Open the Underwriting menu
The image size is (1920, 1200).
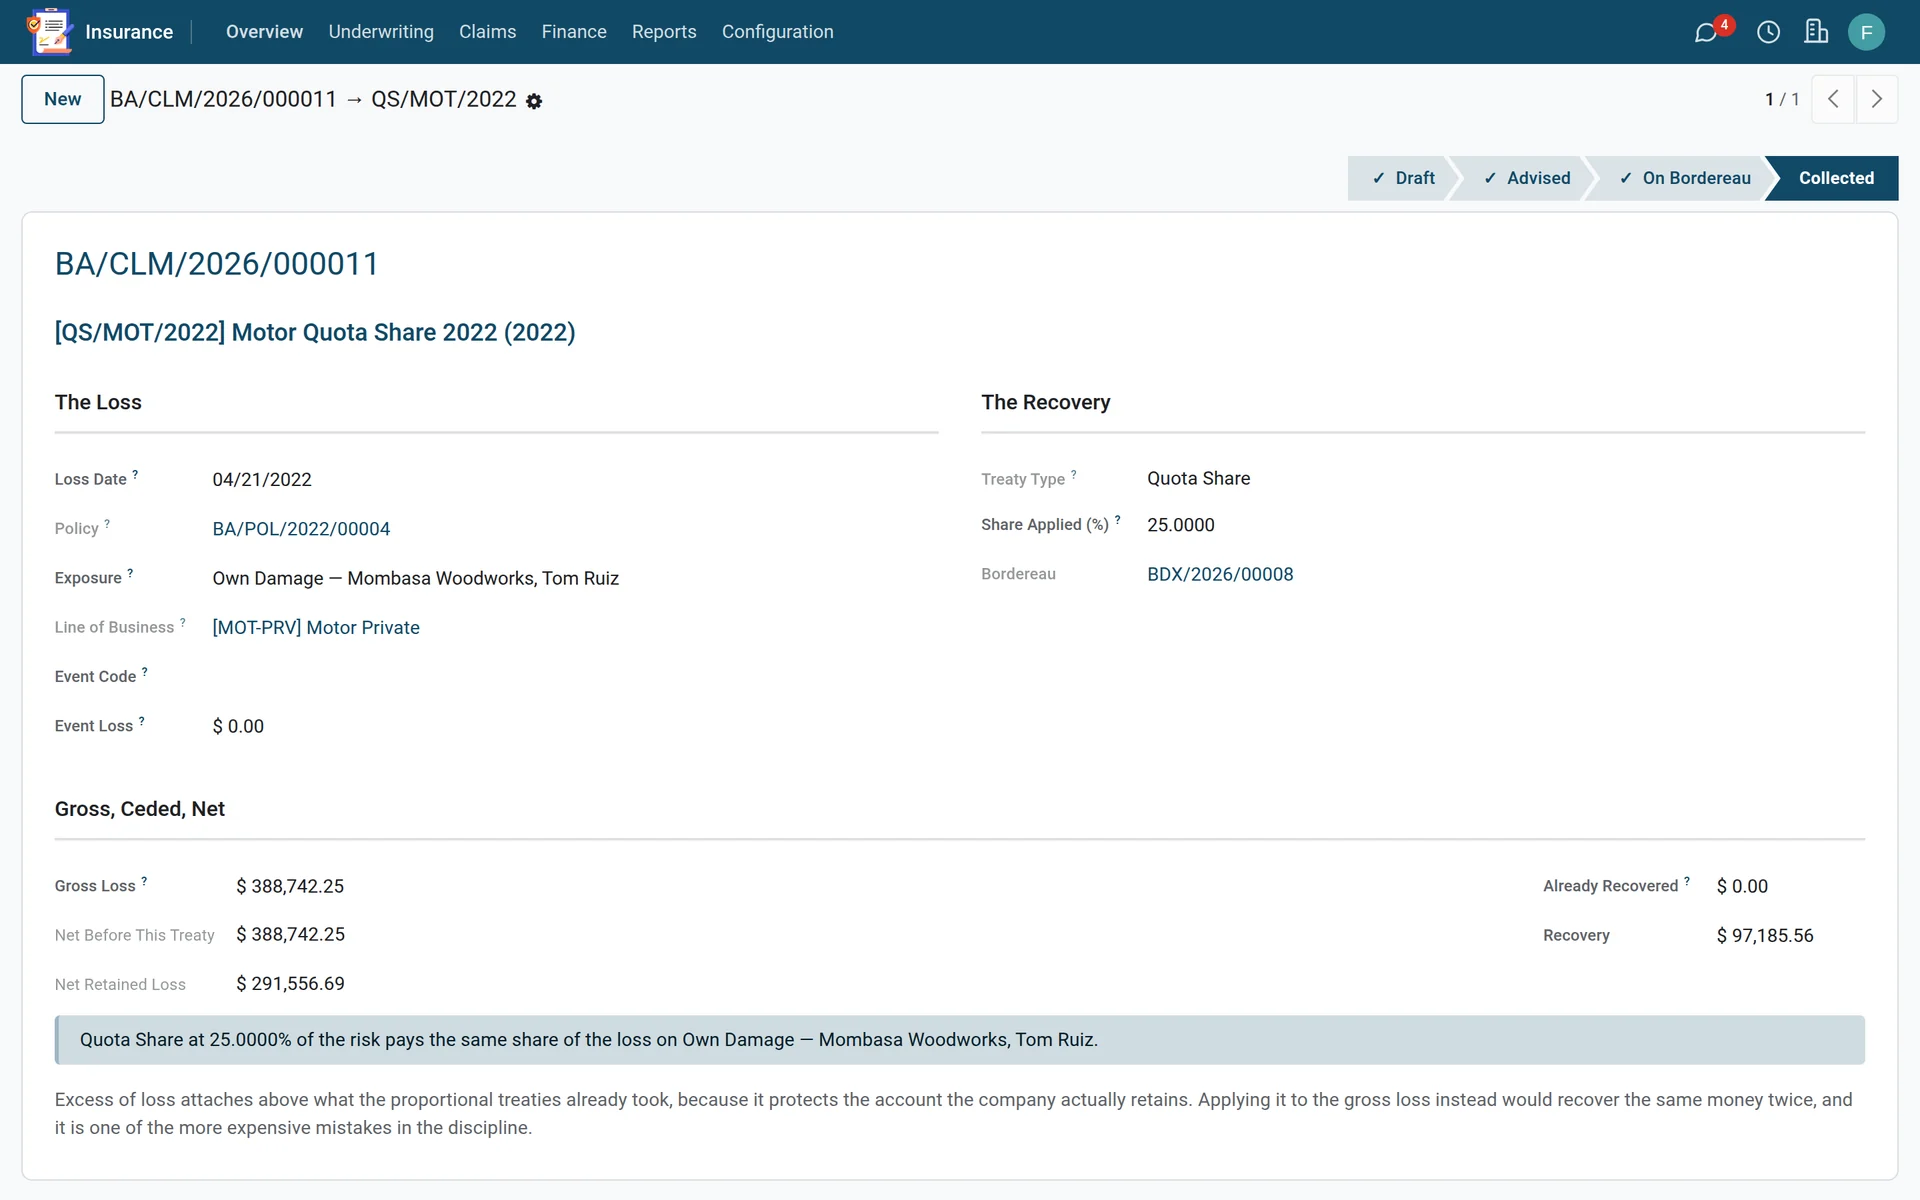(381, 32)
